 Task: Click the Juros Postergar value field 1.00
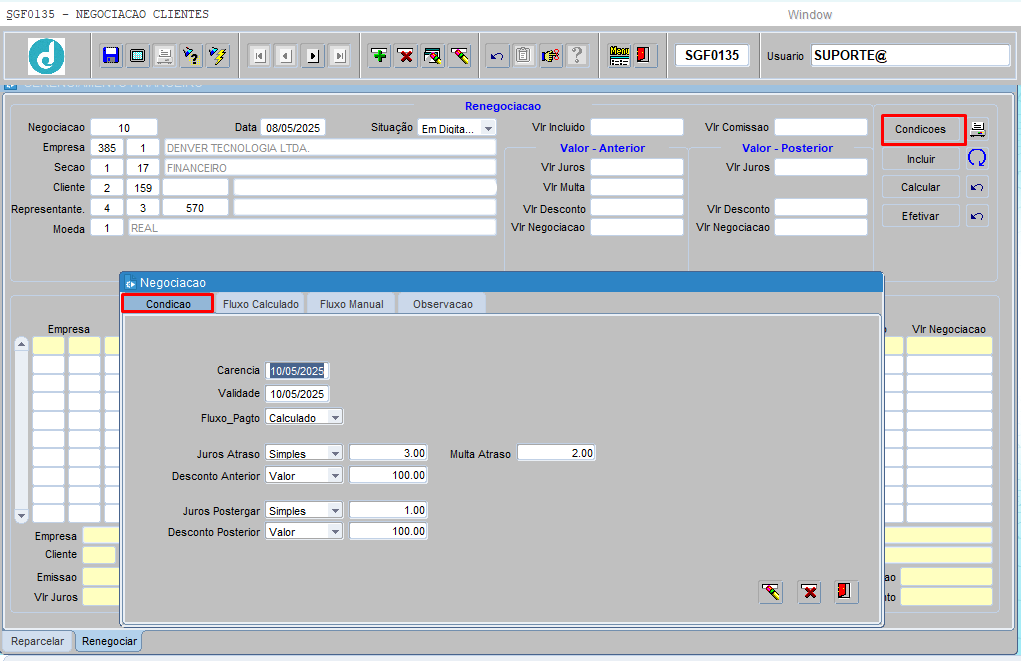388,510
